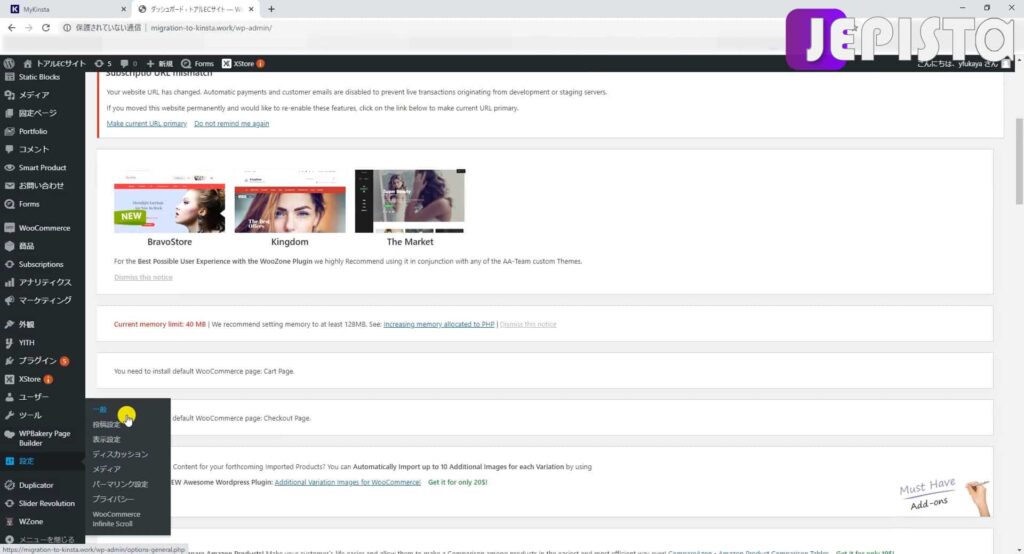Open the Subscriptions sidebar icon
Image resolution: width=1024 pixels, height=554 pixels.
click(x=9, y=265)
